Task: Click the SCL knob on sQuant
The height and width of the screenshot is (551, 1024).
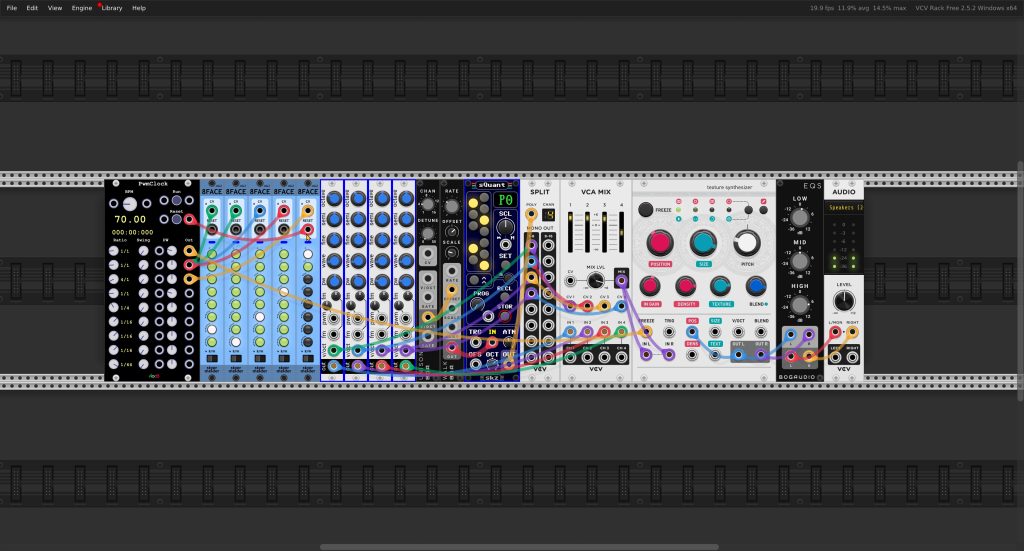Action: pos(505,227)
